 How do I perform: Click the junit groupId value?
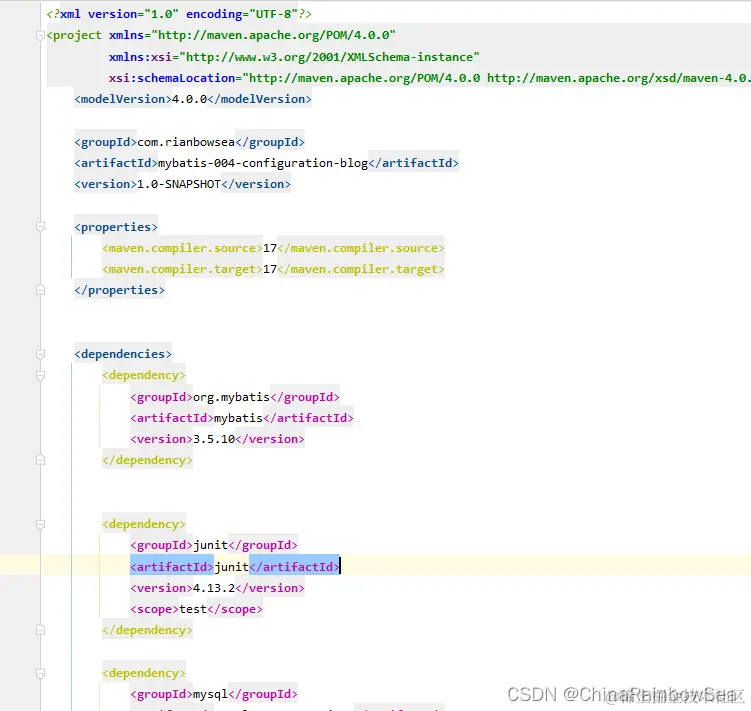coord(211,545)
